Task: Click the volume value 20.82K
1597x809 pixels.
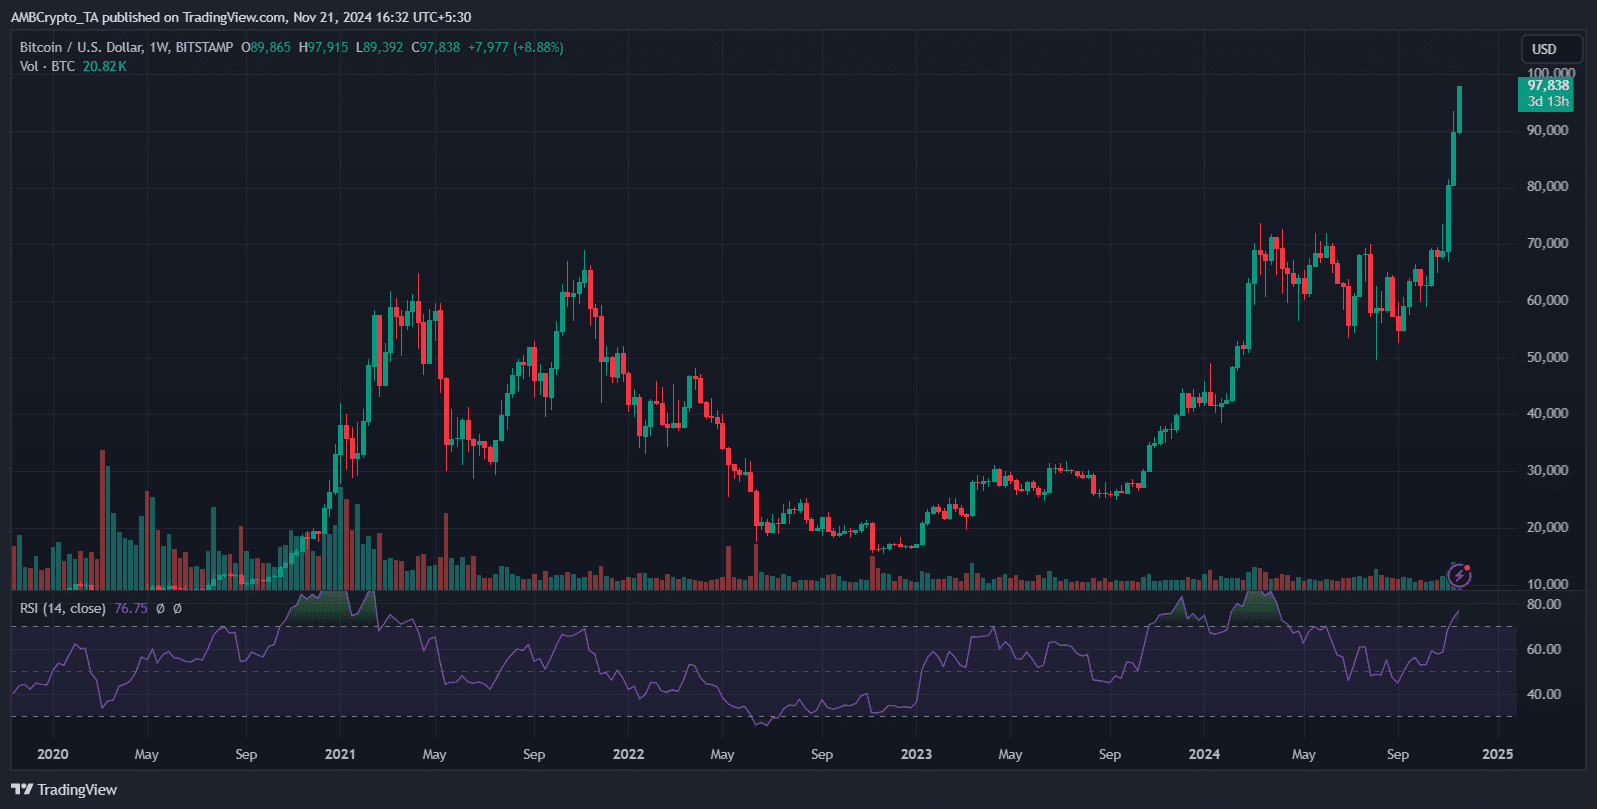Action: click(104, 66)
